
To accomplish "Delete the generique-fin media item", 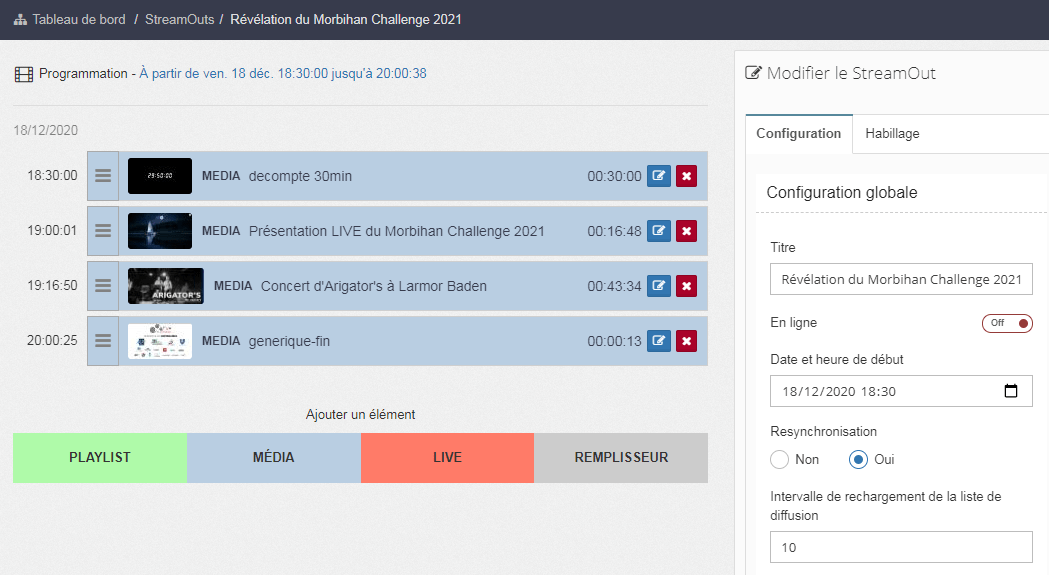I will 686,341.
